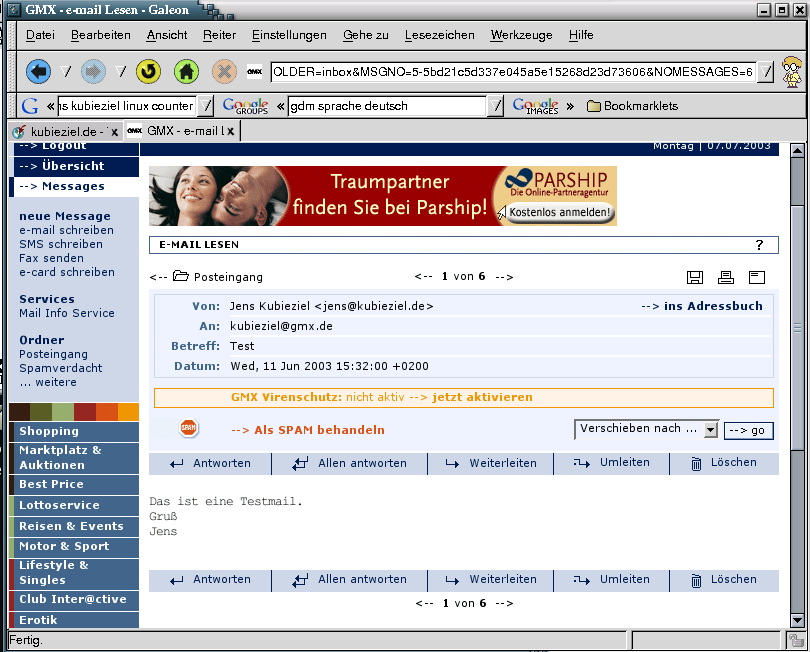Open the Lesezeichen menu
Screen dimensions: 810x652
pos(439,35)
